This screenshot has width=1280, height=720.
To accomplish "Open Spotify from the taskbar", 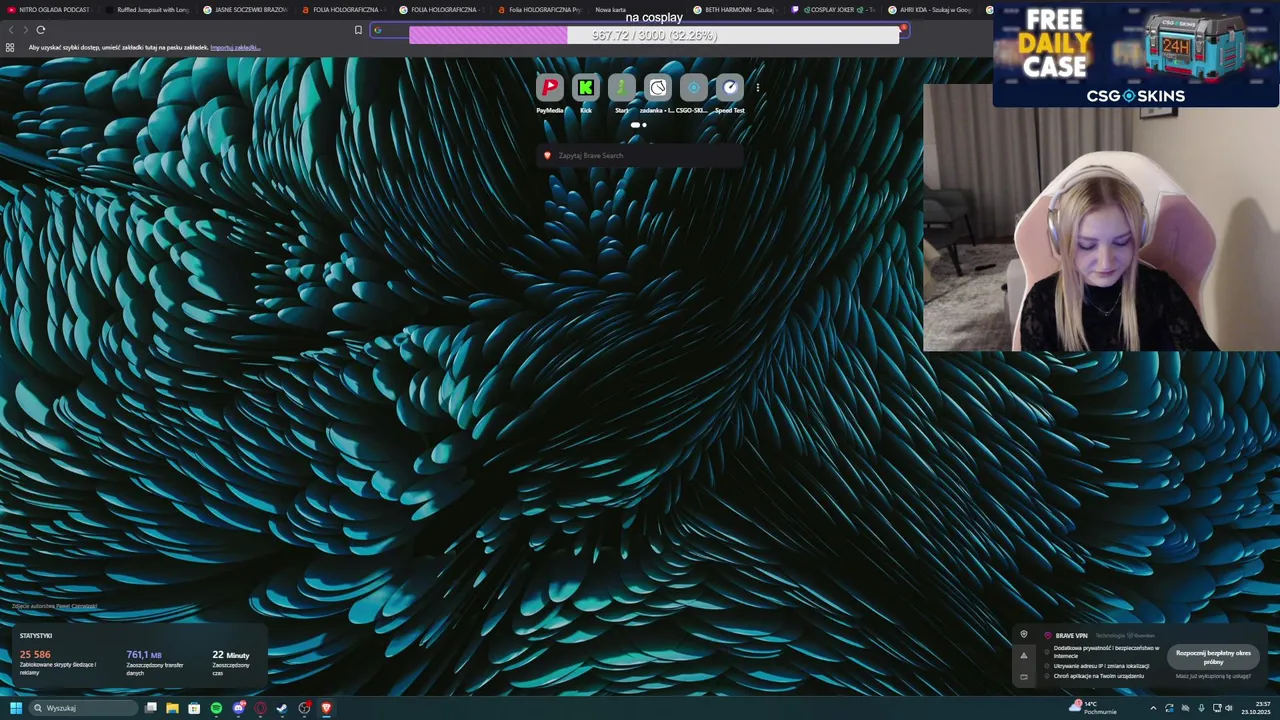I will click(216, 708).
